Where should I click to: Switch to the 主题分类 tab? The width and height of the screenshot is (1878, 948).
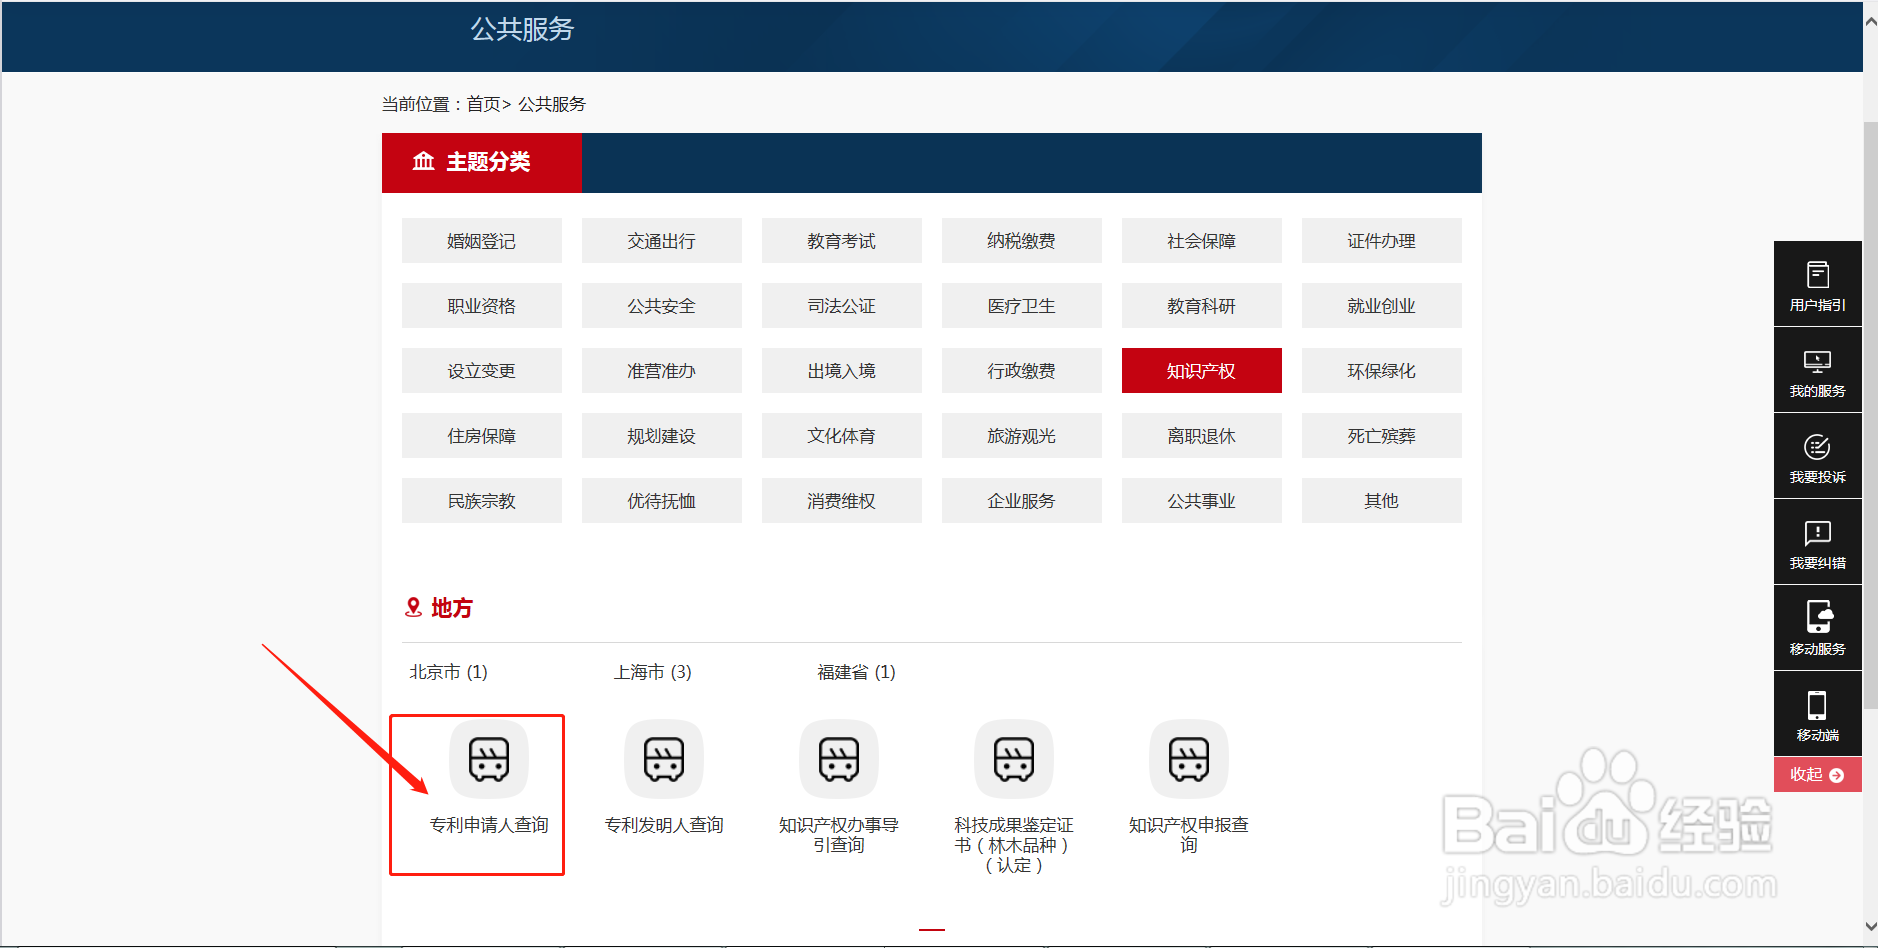pos(481,162)
